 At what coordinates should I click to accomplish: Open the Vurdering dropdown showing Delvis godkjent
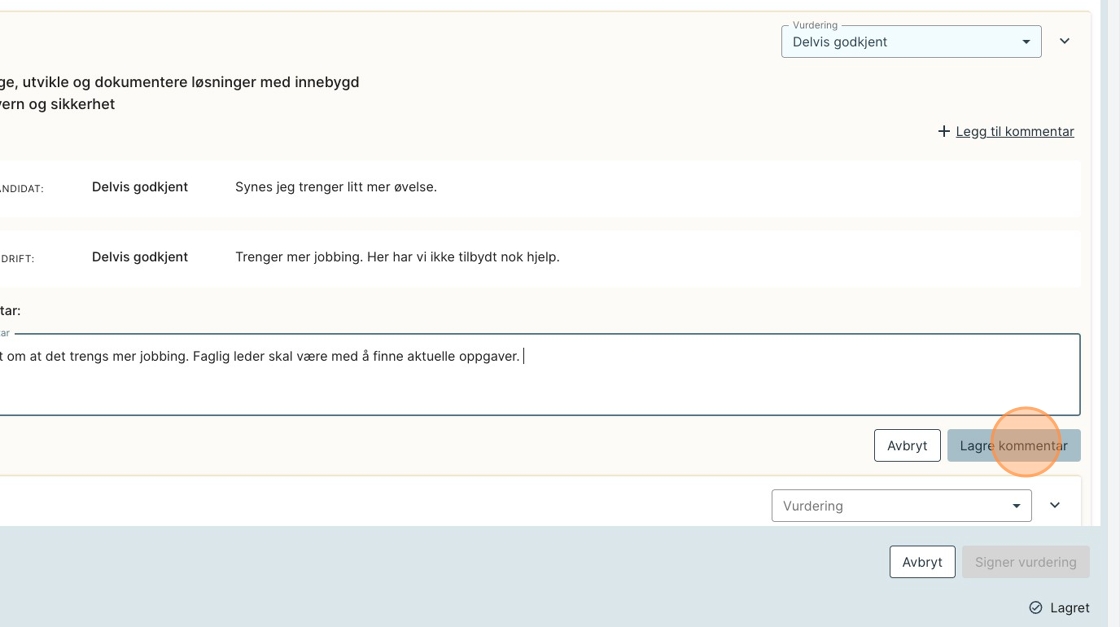click(x=900, y=42)
